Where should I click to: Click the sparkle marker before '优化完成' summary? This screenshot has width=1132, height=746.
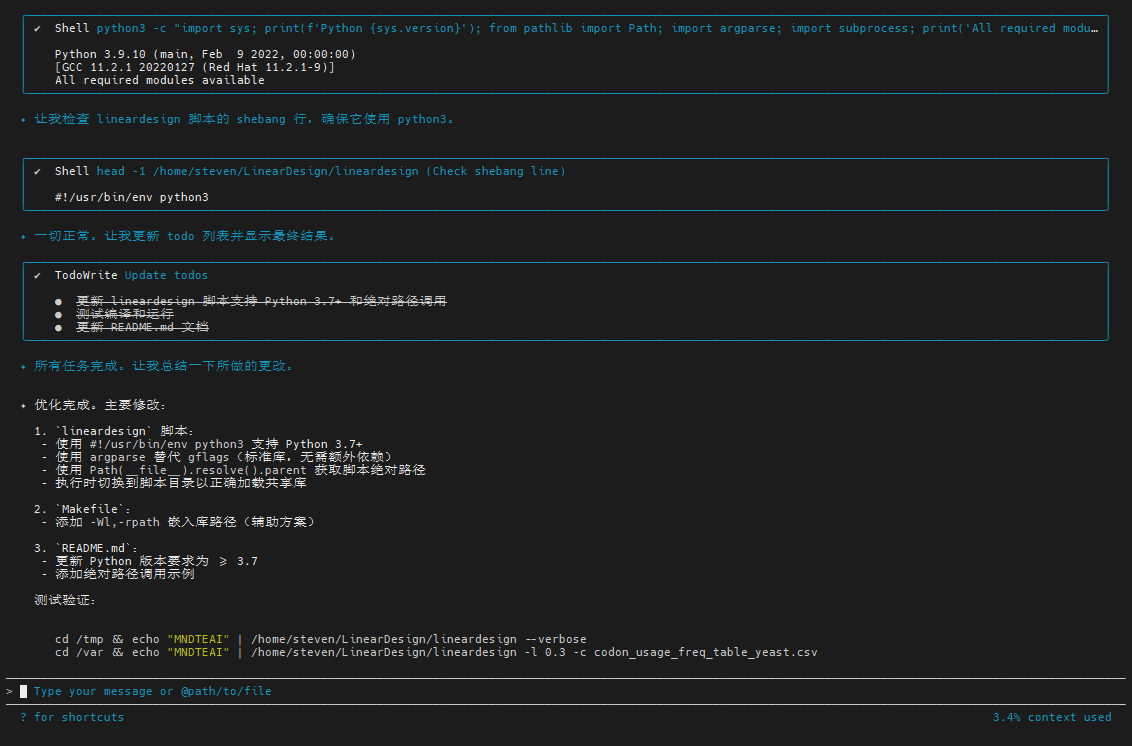coord(24,406)
